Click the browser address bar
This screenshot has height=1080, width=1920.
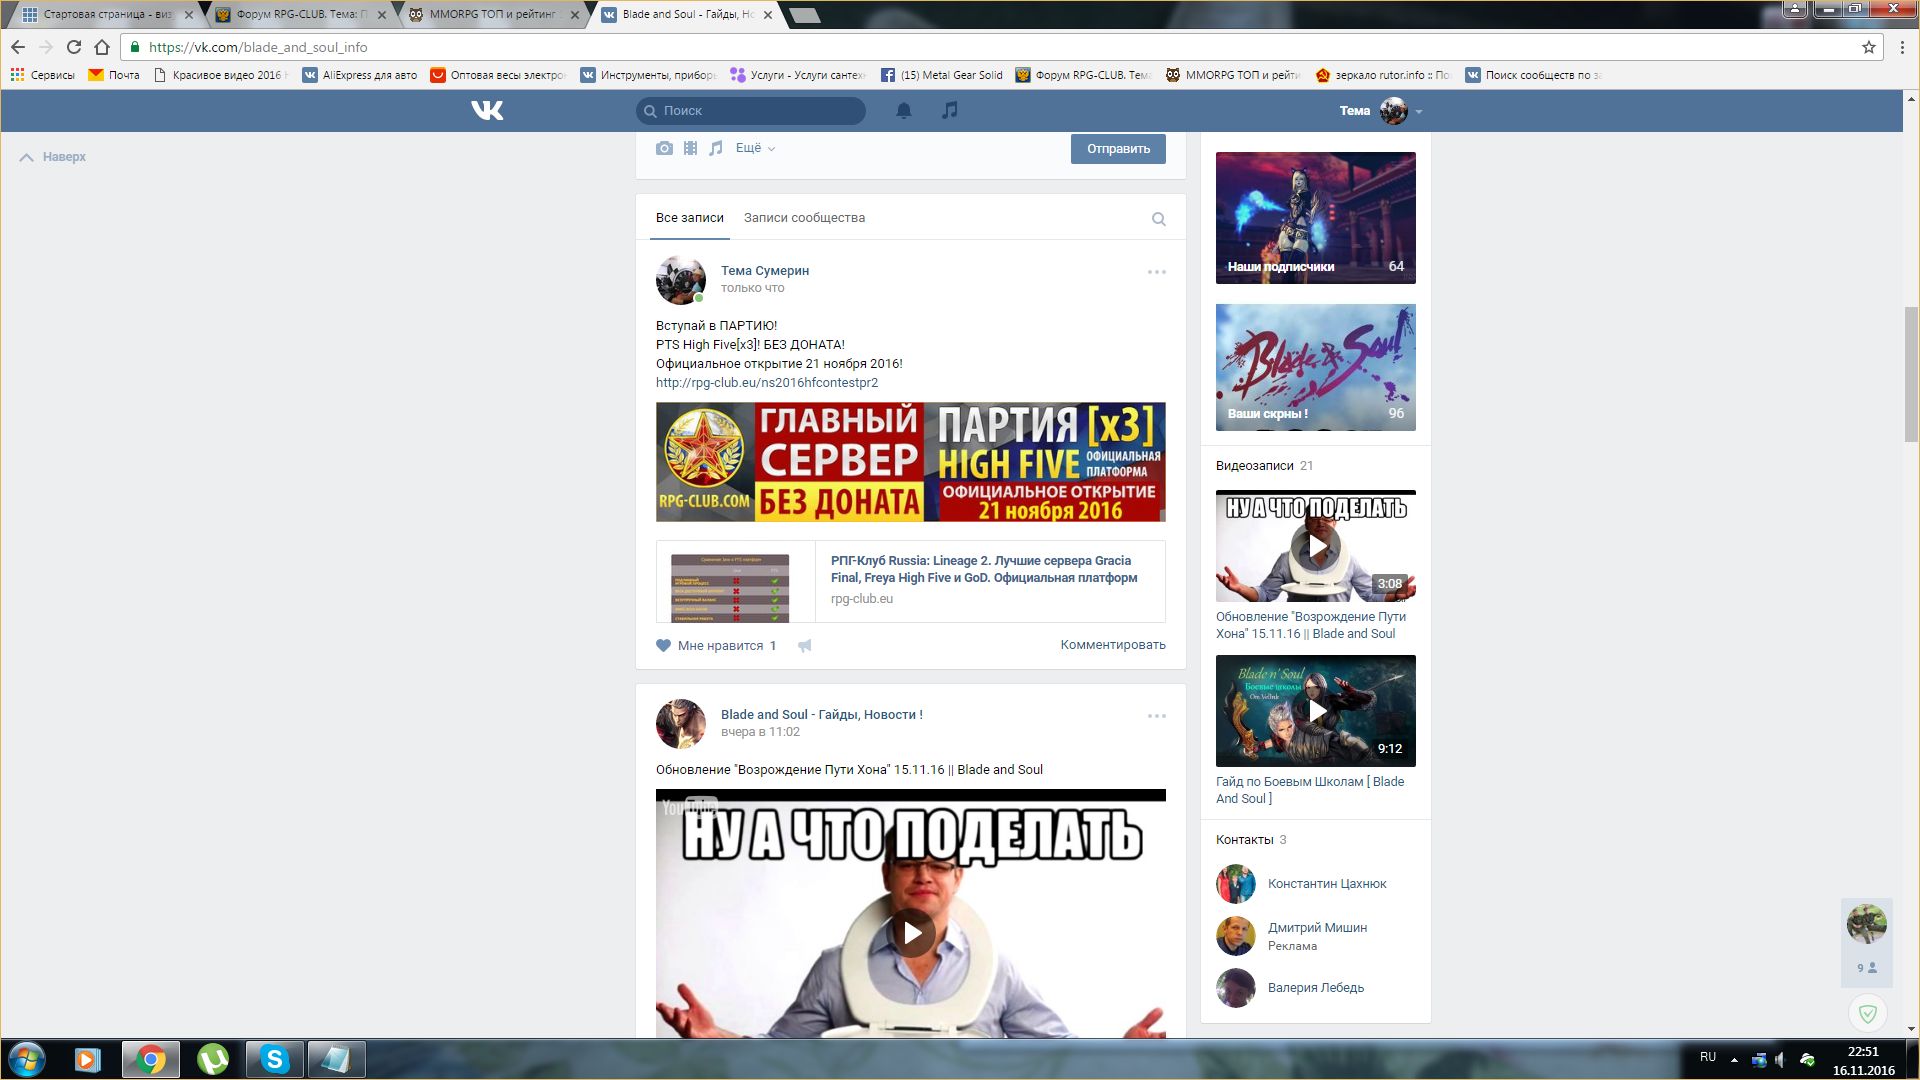[x=1000, y=47]
